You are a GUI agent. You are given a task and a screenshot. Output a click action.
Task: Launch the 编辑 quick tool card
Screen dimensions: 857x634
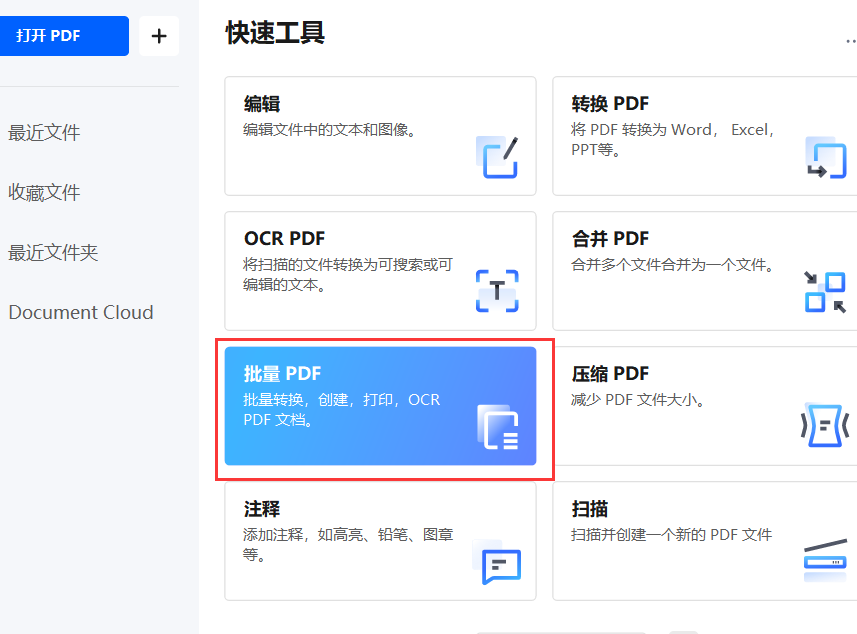pos(380,135)
